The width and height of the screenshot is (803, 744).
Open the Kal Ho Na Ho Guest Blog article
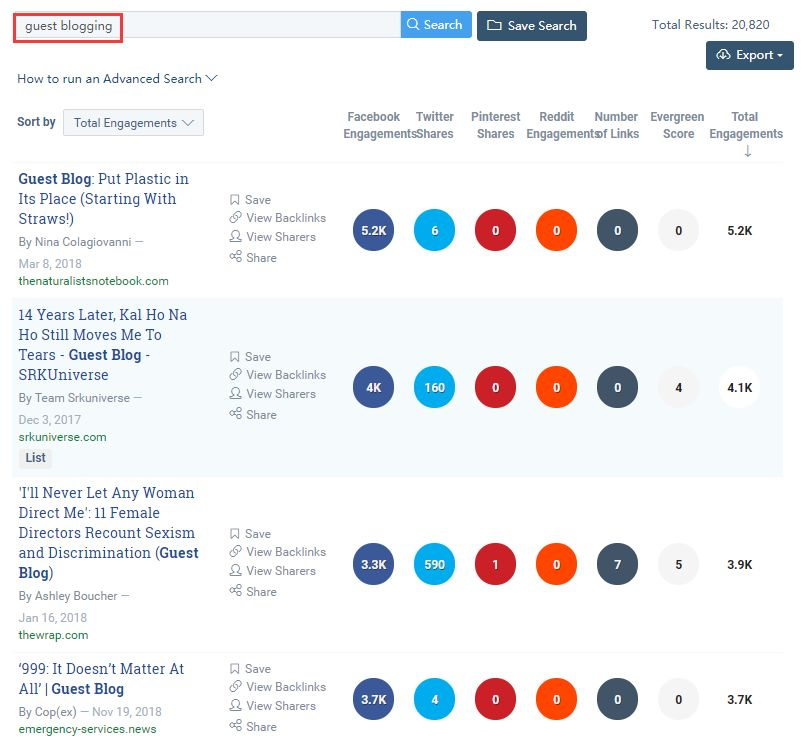coord(103,345)
